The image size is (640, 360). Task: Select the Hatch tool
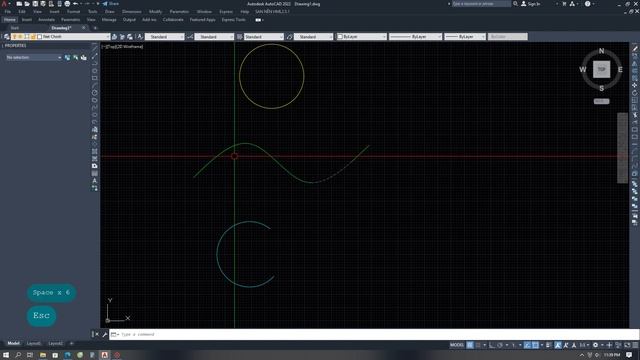click(x=94, y=151)
